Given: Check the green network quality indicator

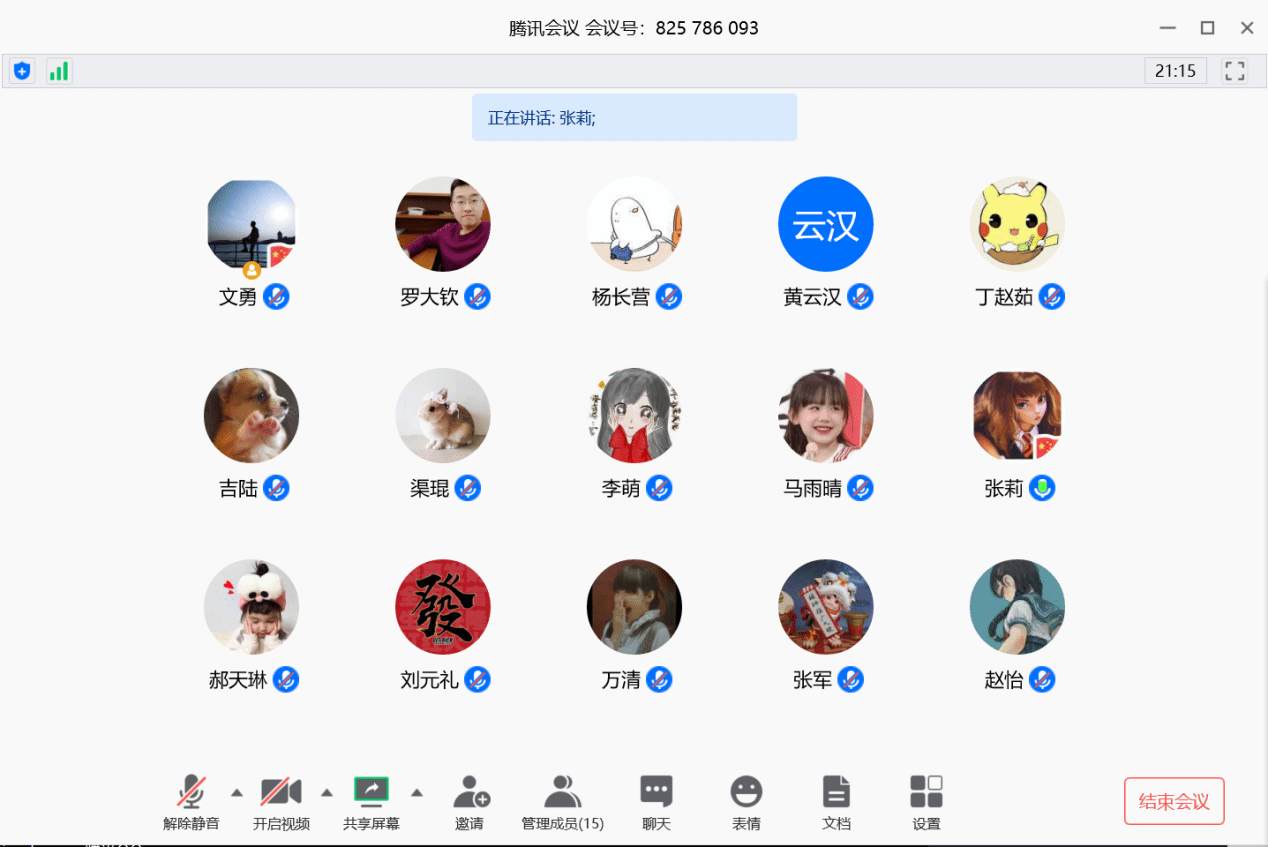Looking at the screenshot, I should tap(58, 70).
